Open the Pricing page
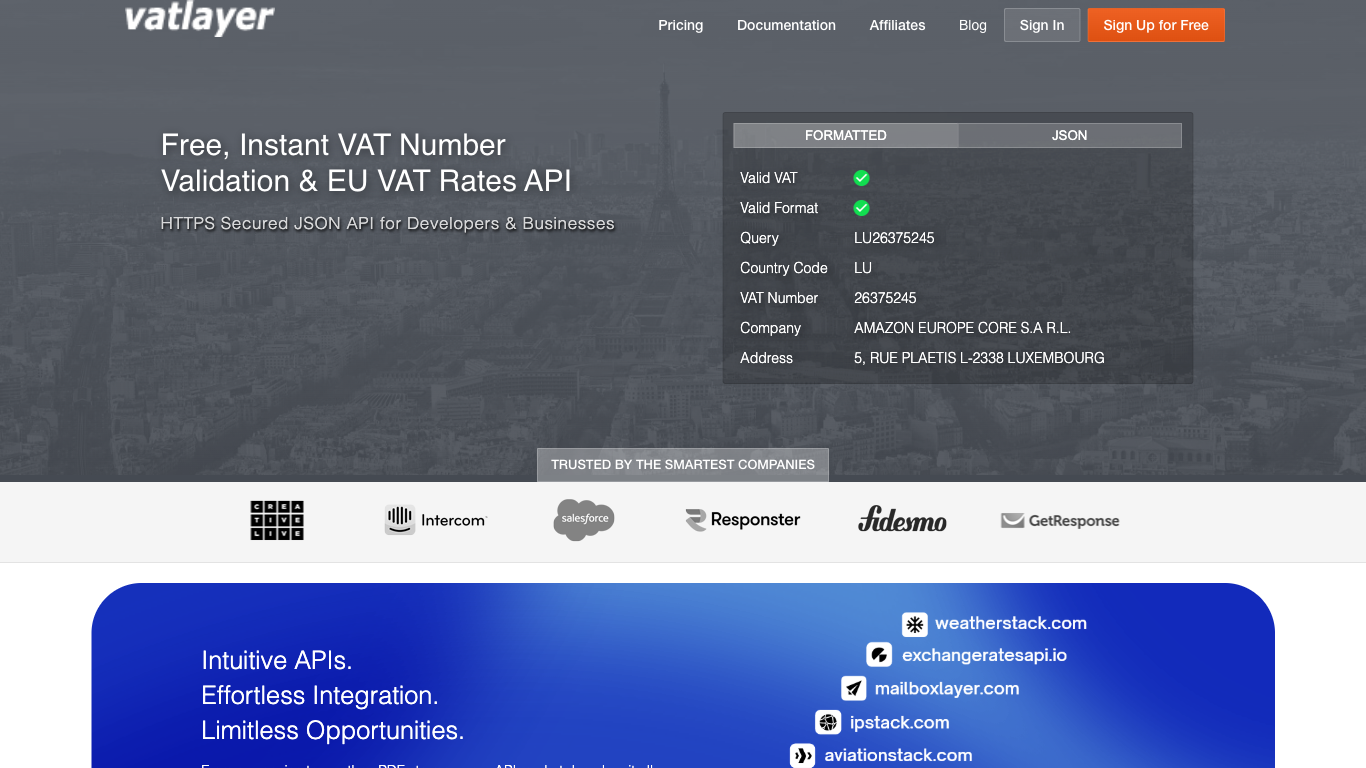1366x768 pixels. pyautogui.click(x=680, y=25)
